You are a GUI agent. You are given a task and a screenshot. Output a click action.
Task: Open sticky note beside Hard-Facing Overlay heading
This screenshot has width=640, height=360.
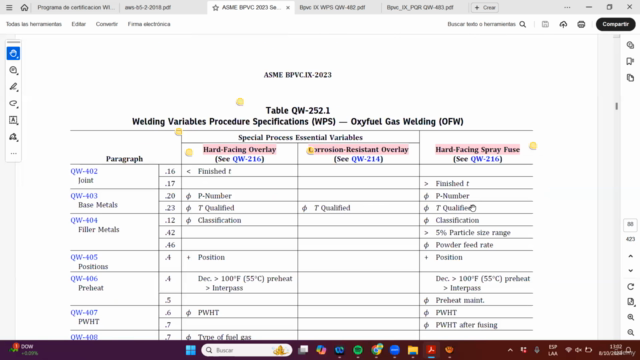click(x=189, y=152)
